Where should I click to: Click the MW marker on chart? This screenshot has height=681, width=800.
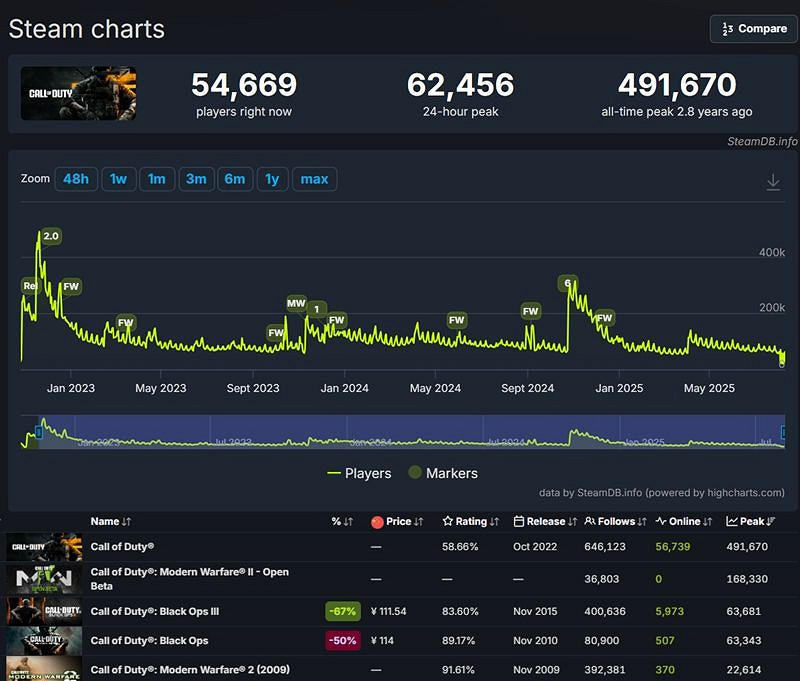coord(296,303)
